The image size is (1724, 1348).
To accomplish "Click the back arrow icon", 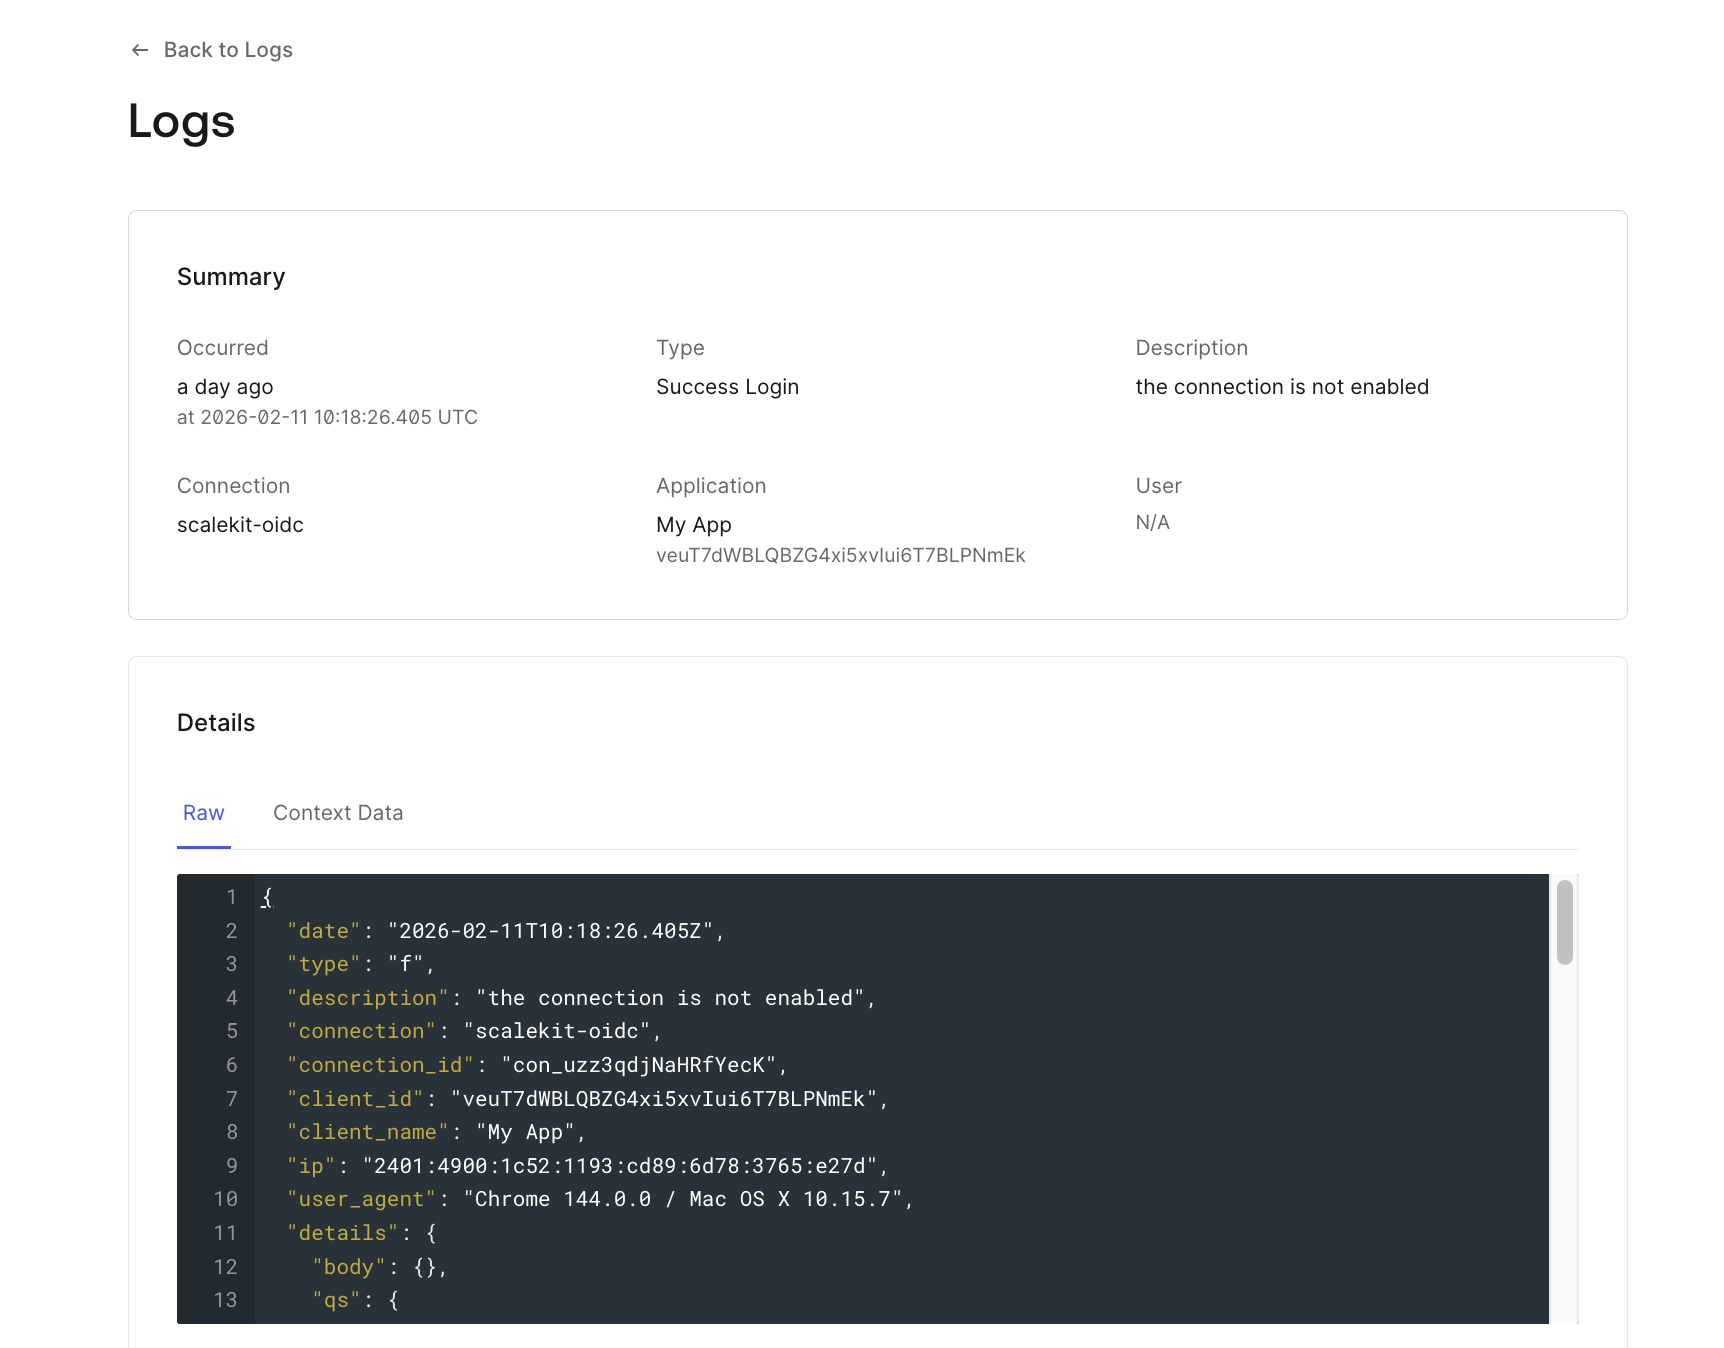I will [140, 50].
